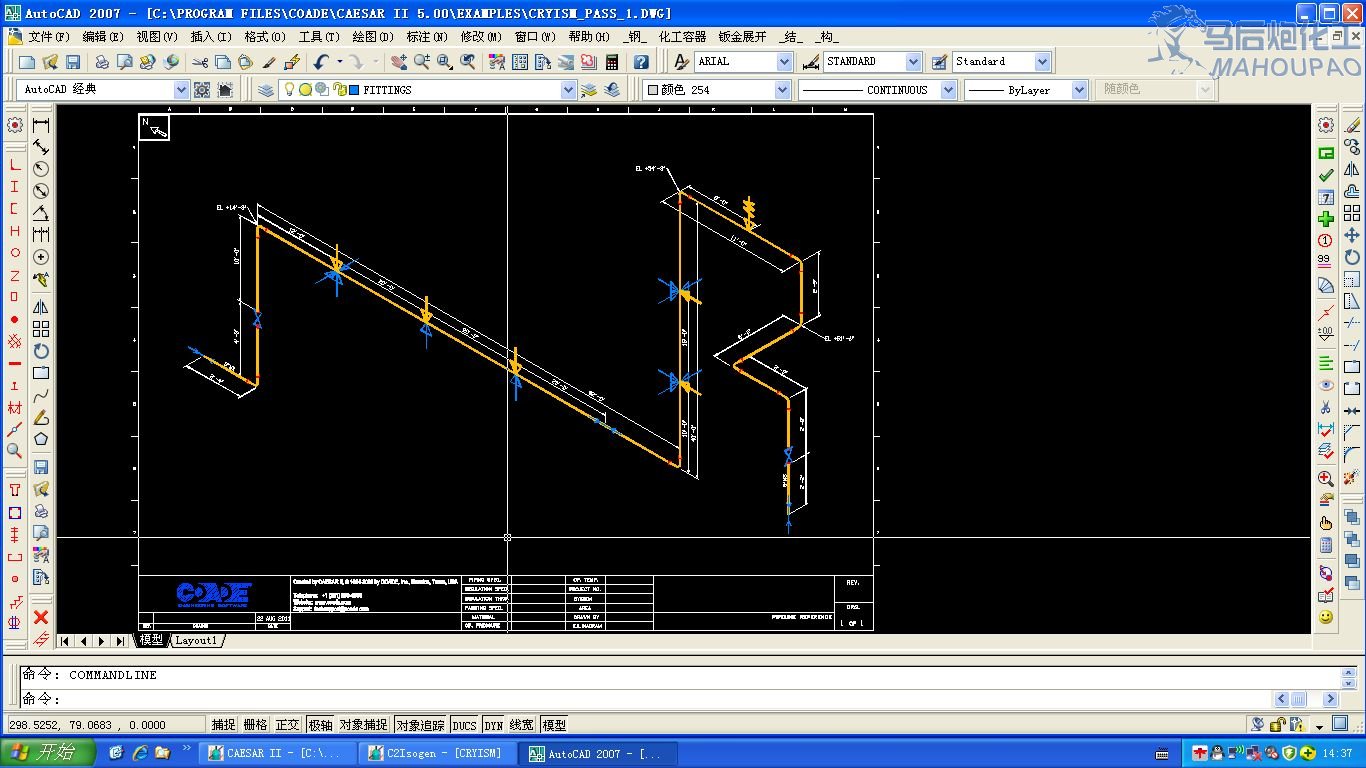1366x768 pixels.
Task: Toggle 对象追踪 object tracking in status bar
Action: (x=420, y=725)
